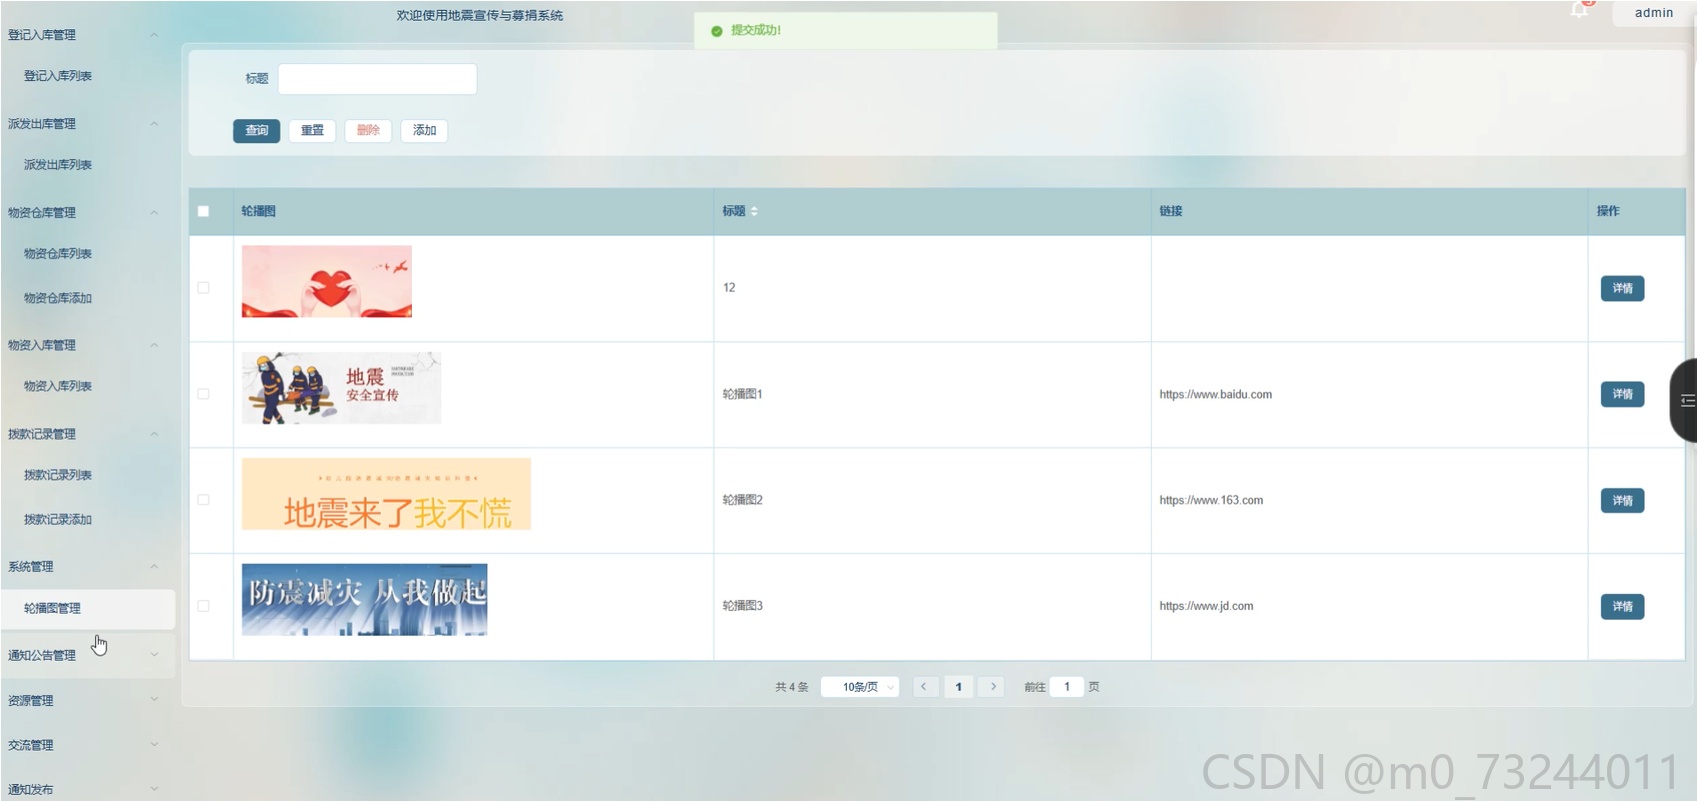The height and width of the screenshot is (802, 1698).
Task: Open the notification bell icon
Action: click(1579, 10)
